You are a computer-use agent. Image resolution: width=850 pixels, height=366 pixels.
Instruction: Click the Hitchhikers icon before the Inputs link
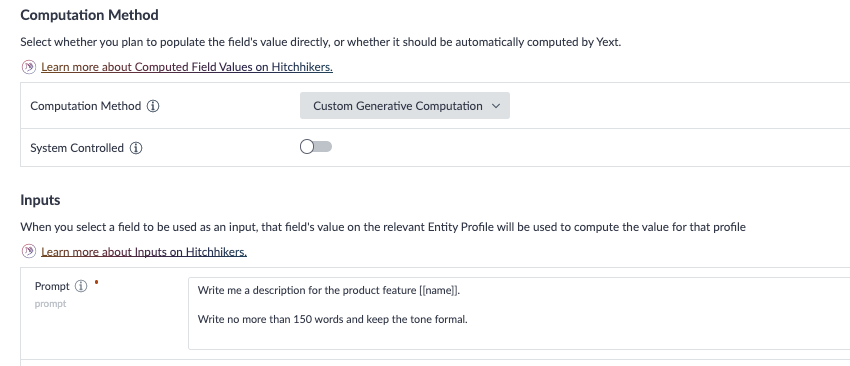[29, 252]
